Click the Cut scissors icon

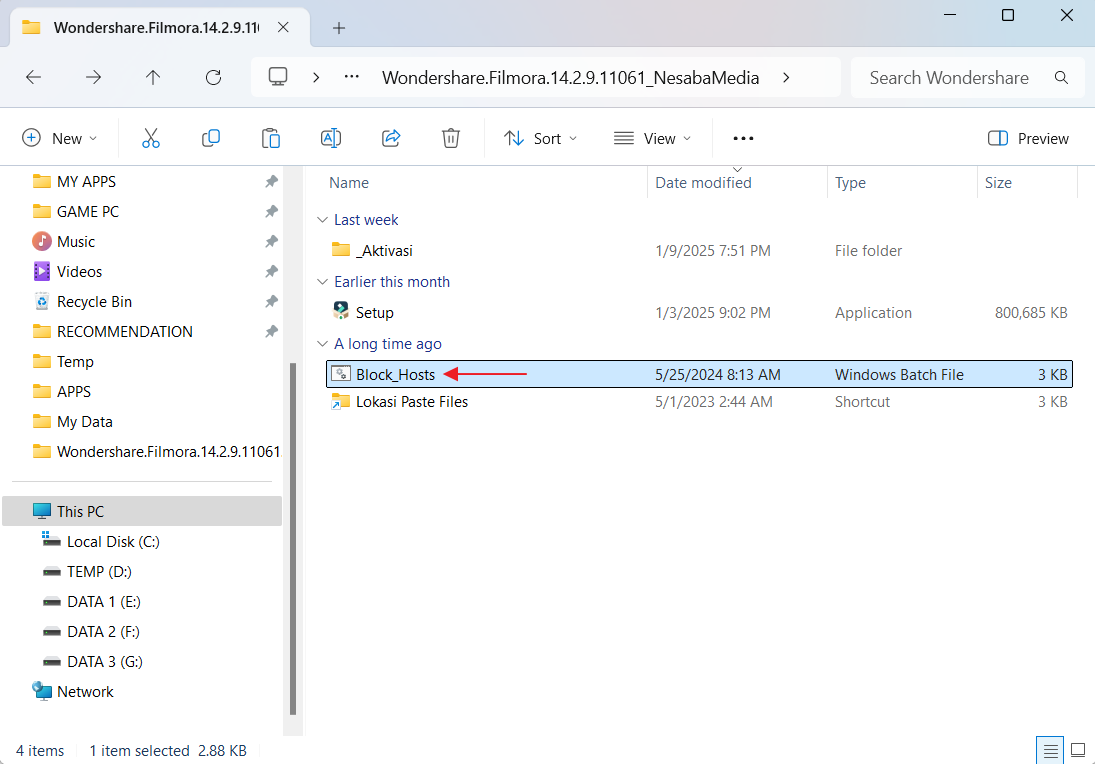151,139
